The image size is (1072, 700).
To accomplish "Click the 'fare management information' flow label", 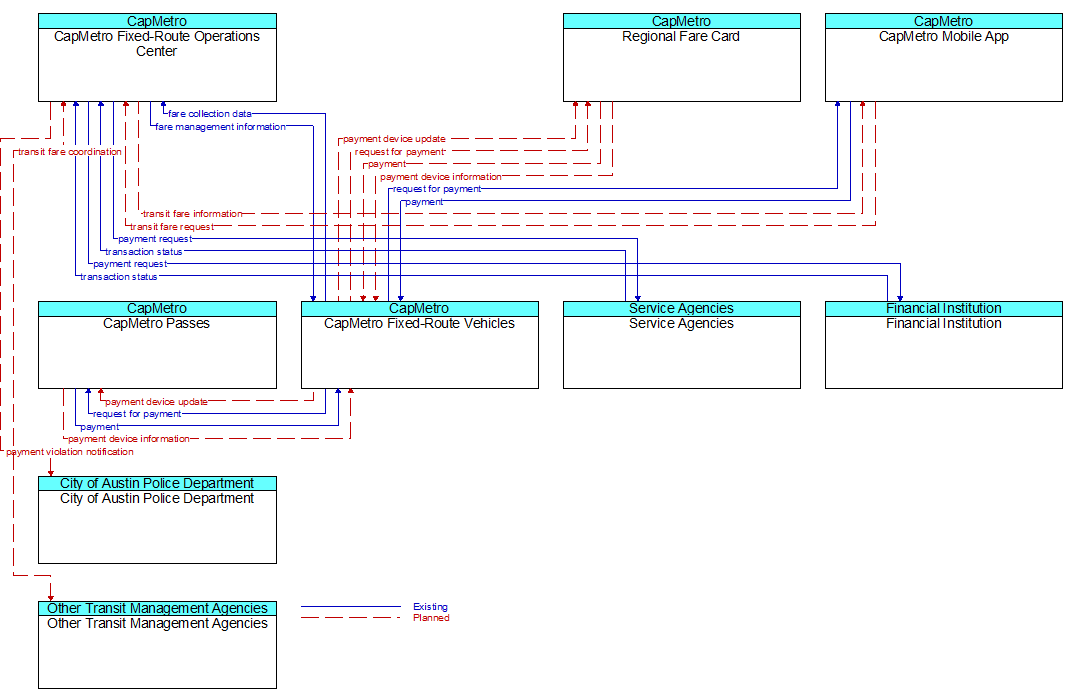I will 220,126.
